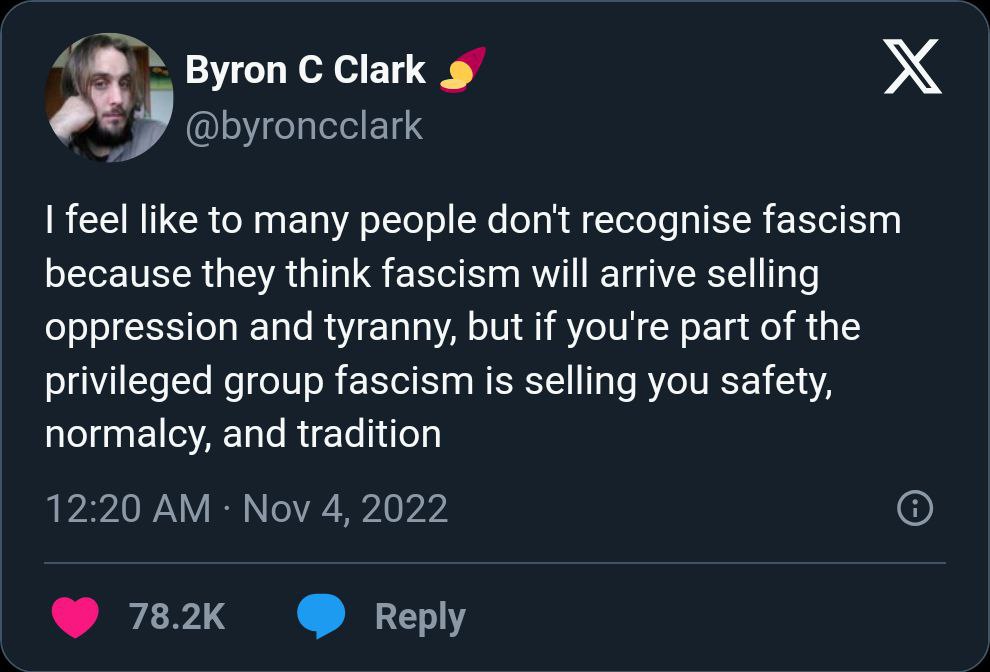990x672 pixels.
Task: Click the 78.2K like count
Action: coord(177,616)
